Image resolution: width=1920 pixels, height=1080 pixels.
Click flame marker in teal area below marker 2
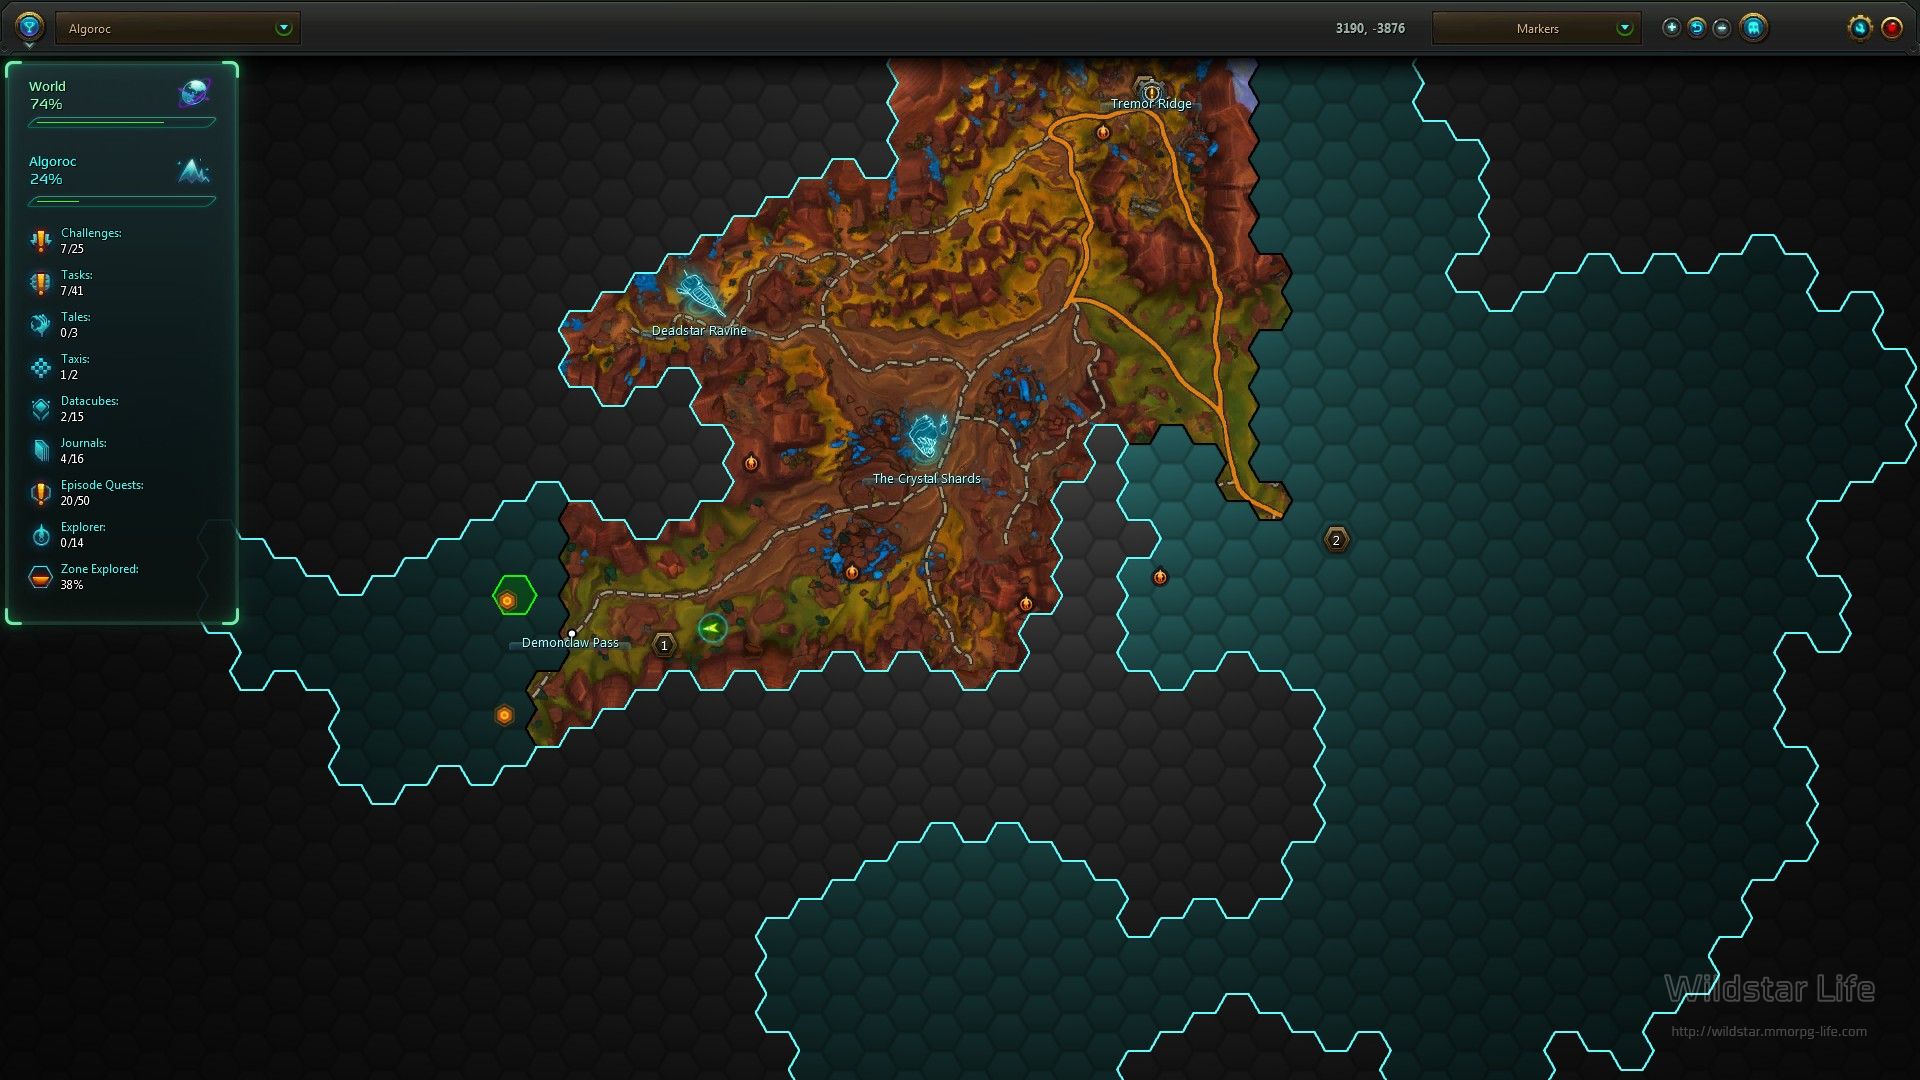(x=1160, y=577)
